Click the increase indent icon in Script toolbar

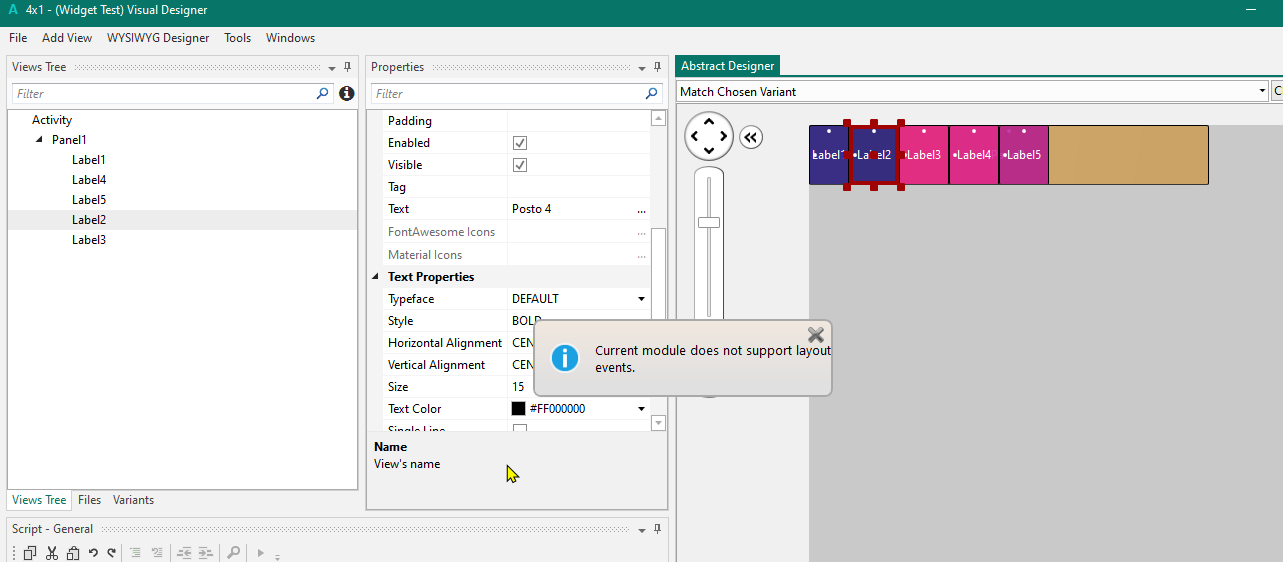205,552
